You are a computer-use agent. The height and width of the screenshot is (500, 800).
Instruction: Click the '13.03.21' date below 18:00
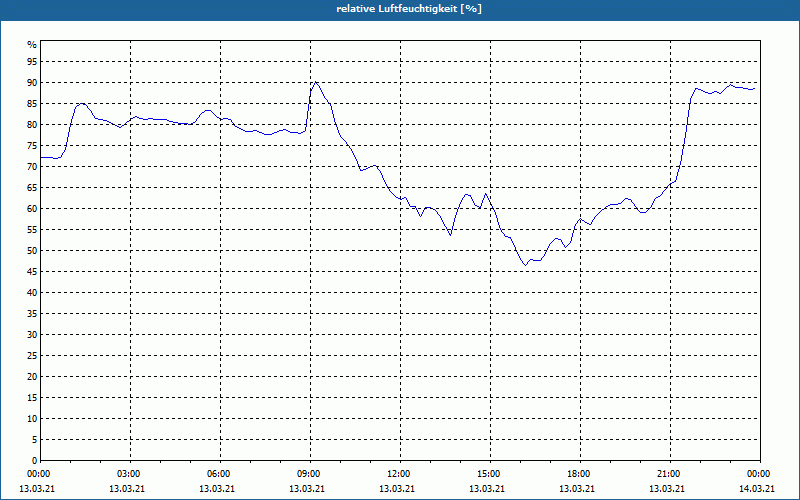[577, 488]
